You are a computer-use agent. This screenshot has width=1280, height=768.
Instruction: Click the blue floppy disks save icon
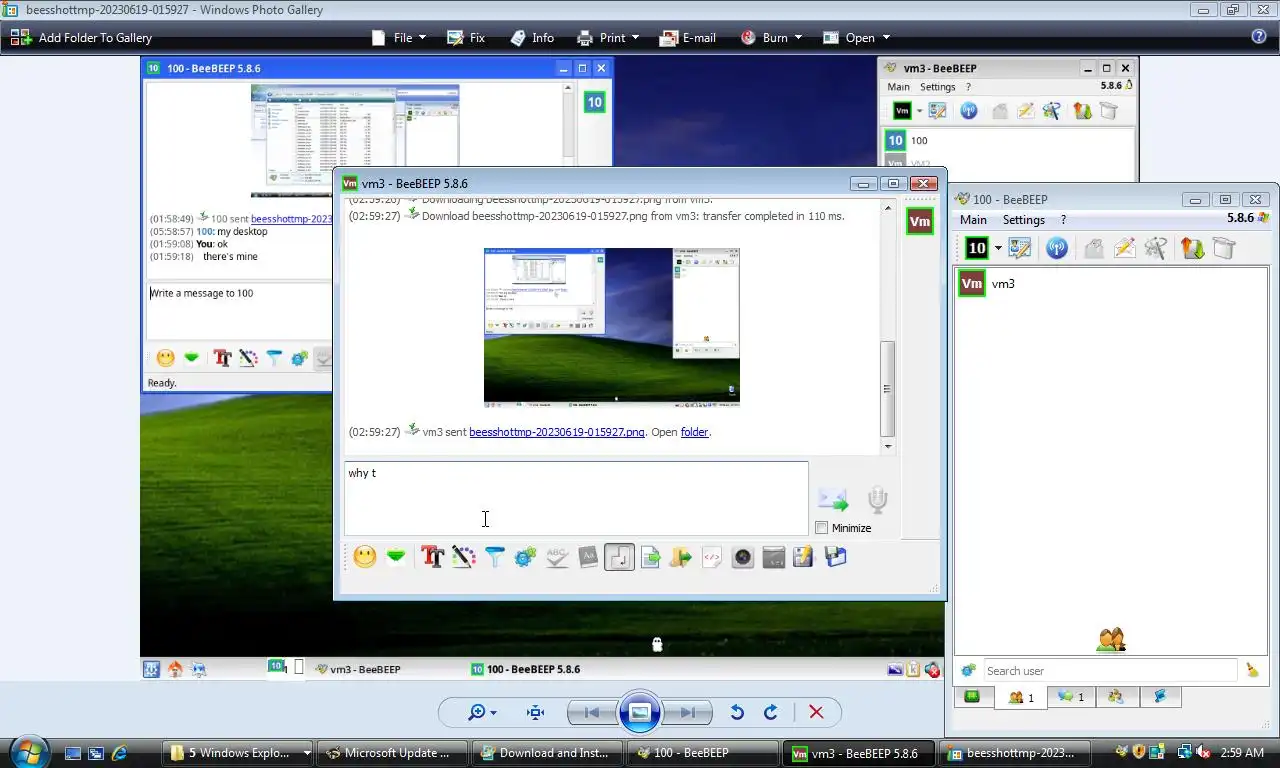pos(835,557)
